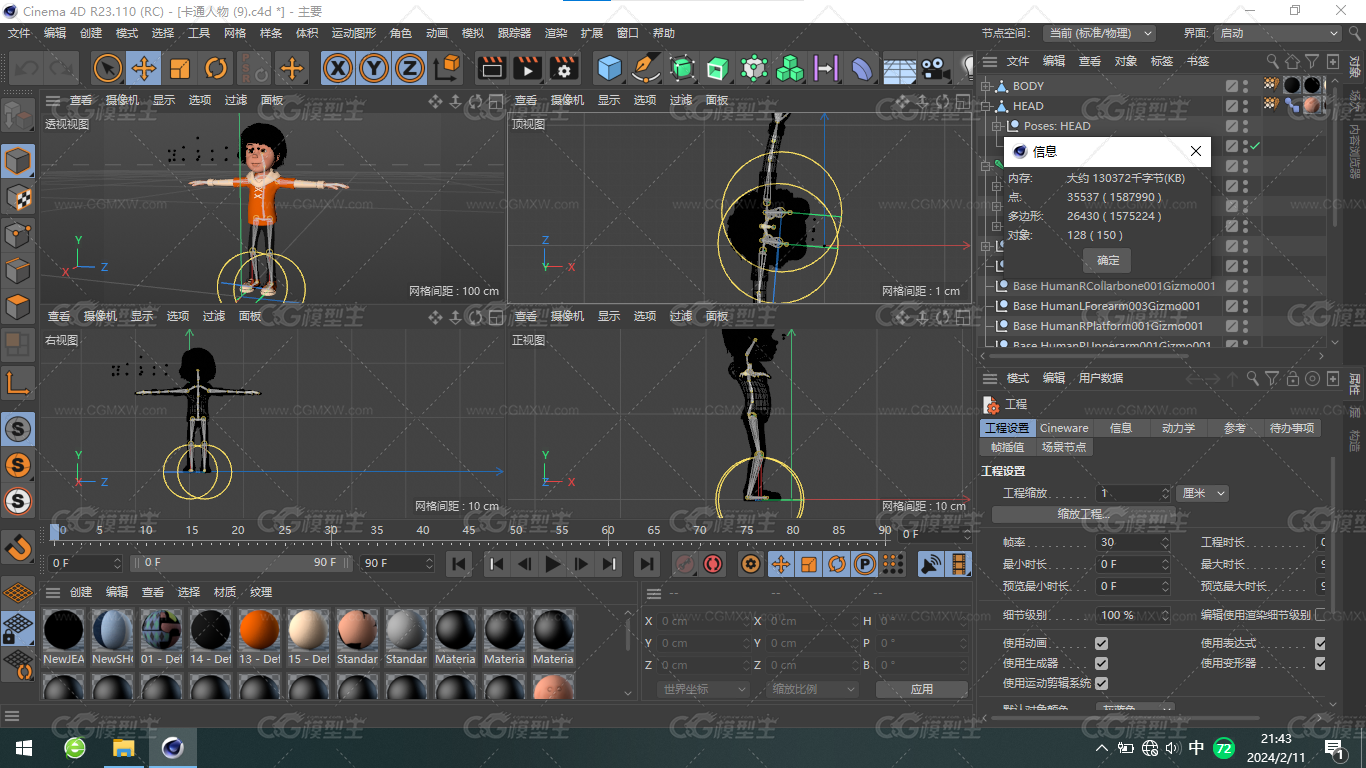Open the 运动图形 menu
This screenshot has height=768, width=1366.
(x=353, y=33)
